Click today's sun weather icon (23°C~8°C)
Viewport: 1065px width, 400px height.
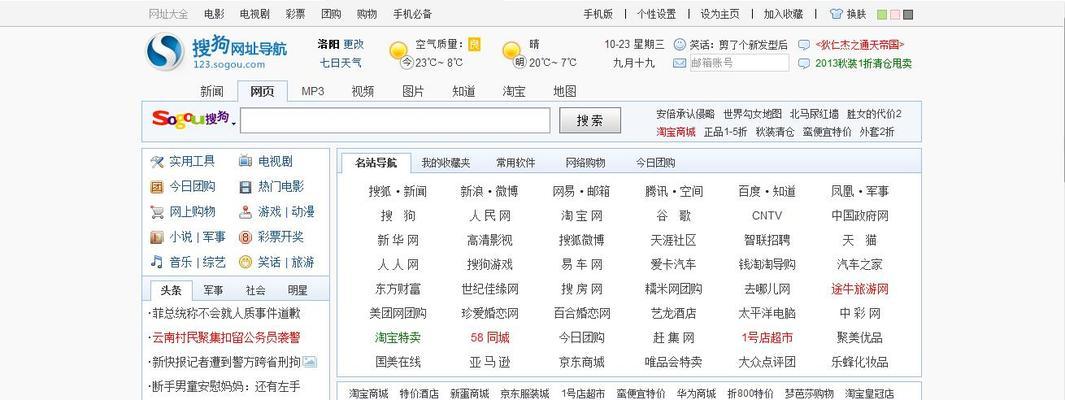point(399,51)
